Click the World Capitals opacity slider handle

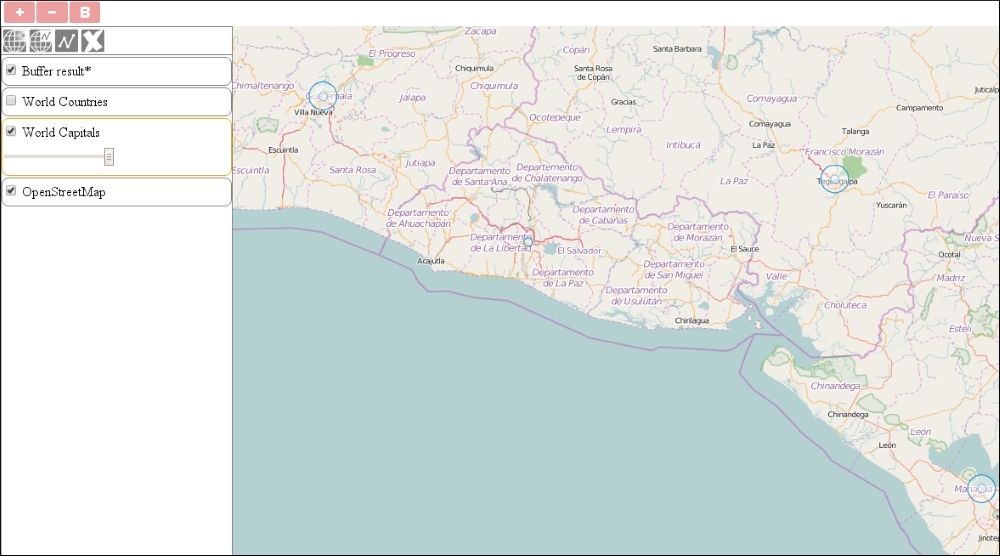tap(109, 156)
